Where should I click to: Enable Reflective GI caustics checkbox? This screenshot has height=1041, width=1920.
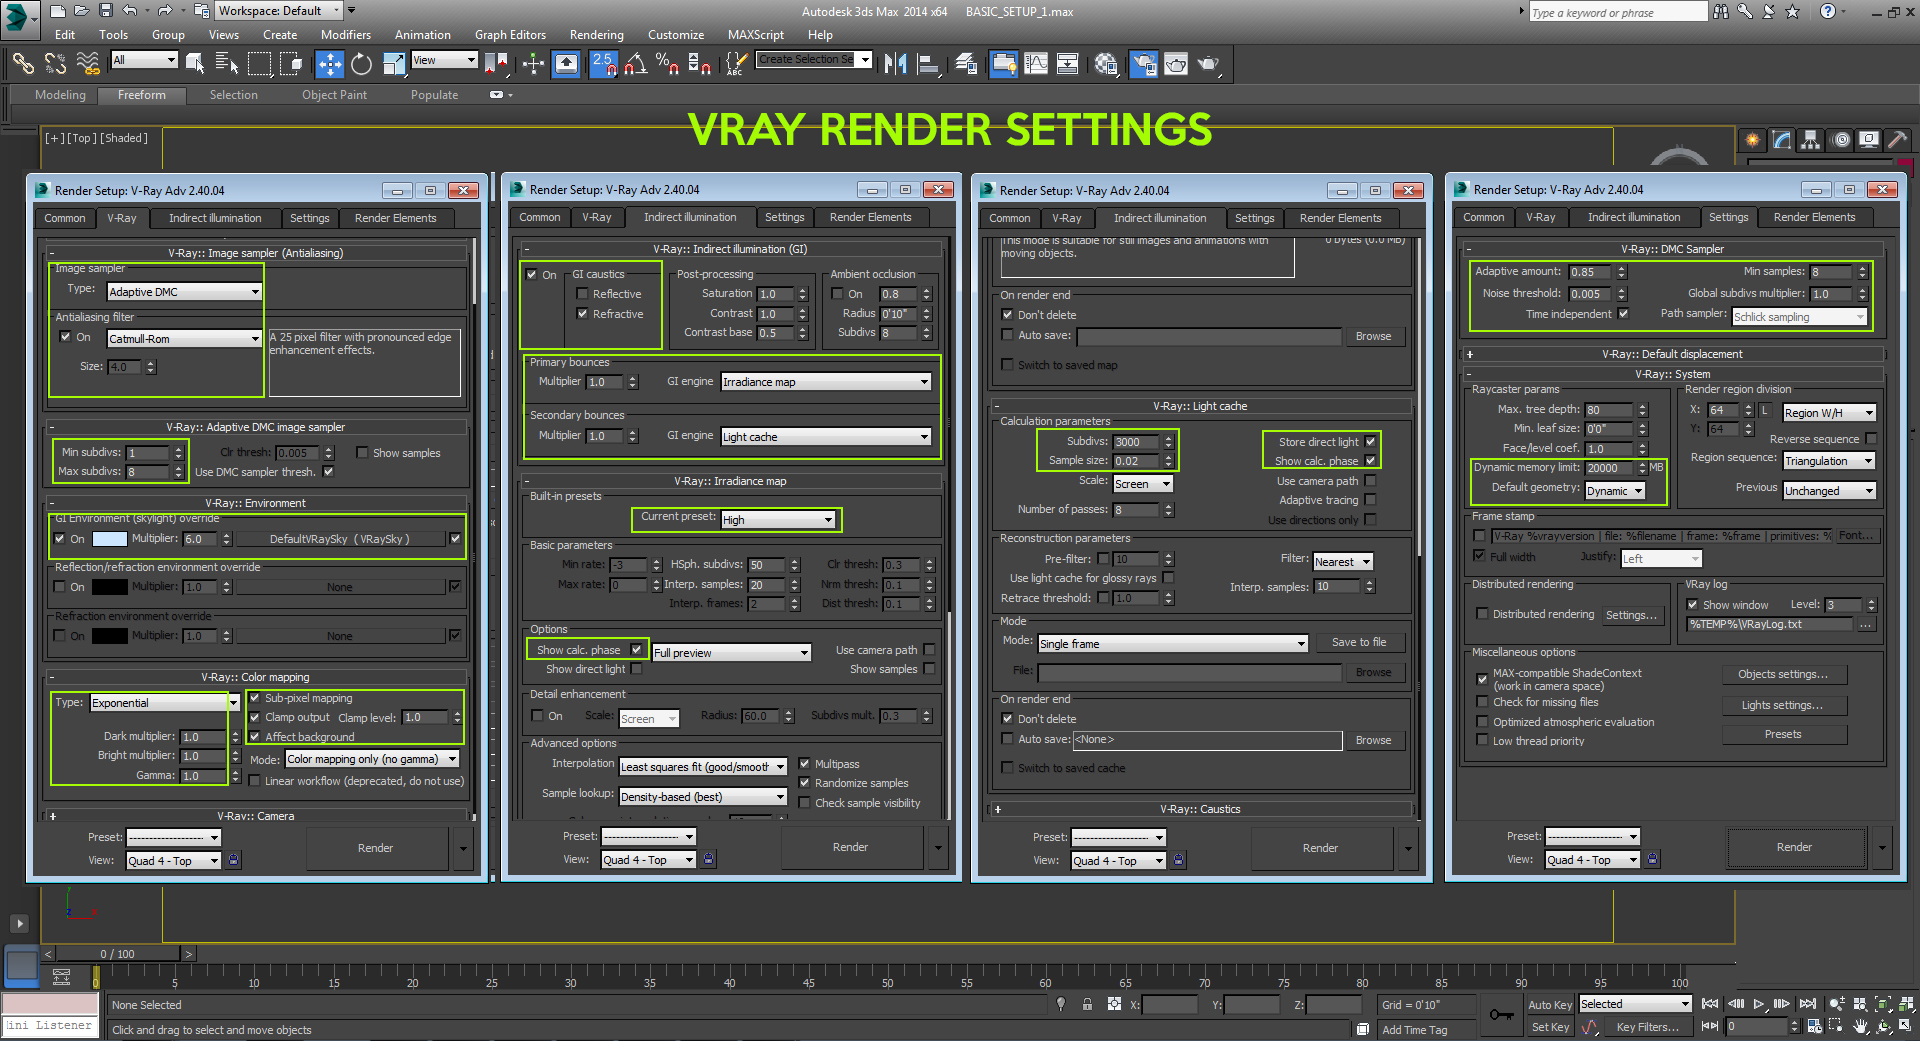582,294
